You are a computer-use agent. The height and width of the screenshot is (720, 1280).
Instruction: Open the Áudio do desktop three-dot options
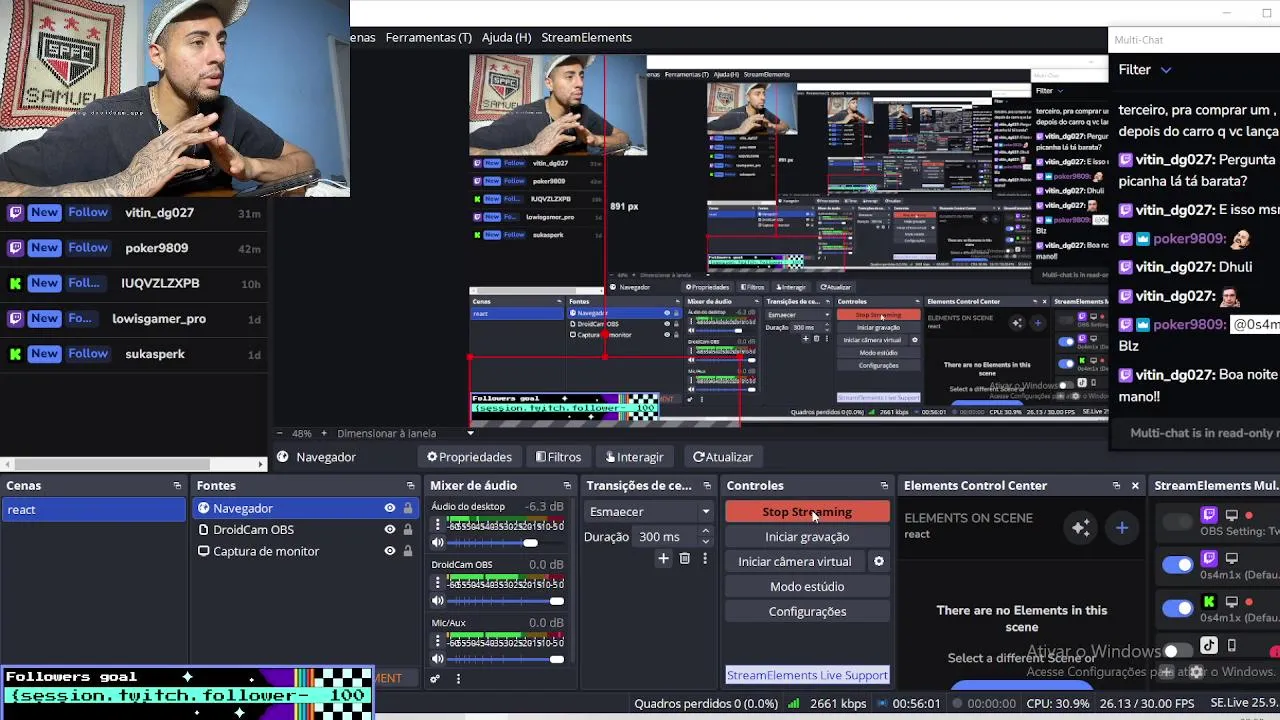(437, 525)
